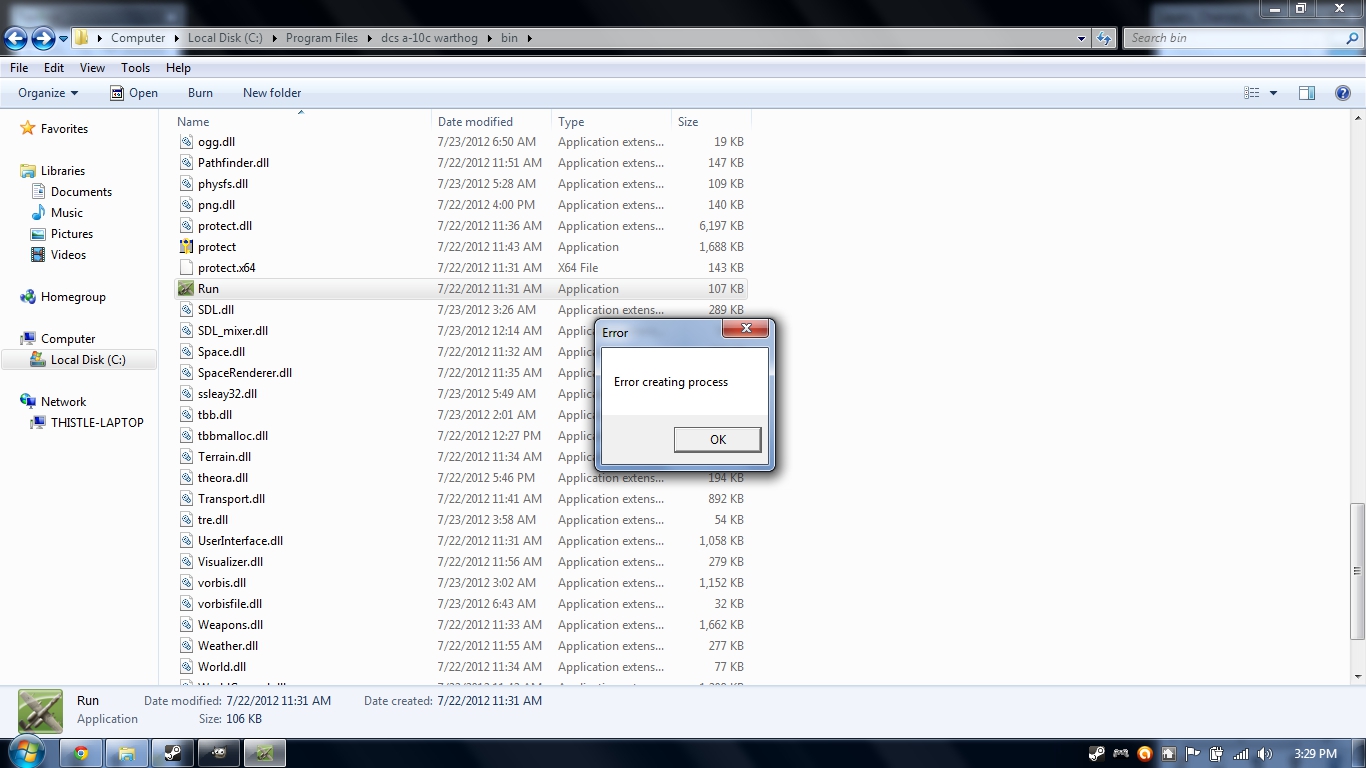Click the Burn toolbar button
1366x768 pixels.
pyautogui.click(x=200, y=93)
